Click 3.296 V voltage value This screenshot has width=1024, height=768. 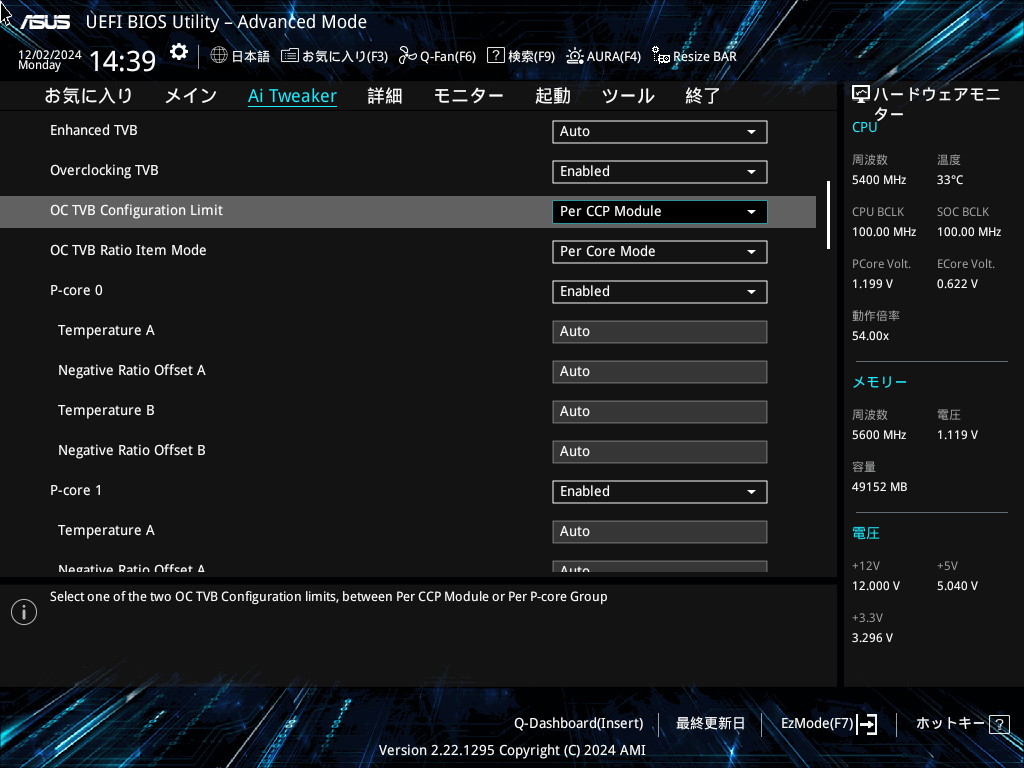click(872, 637)
